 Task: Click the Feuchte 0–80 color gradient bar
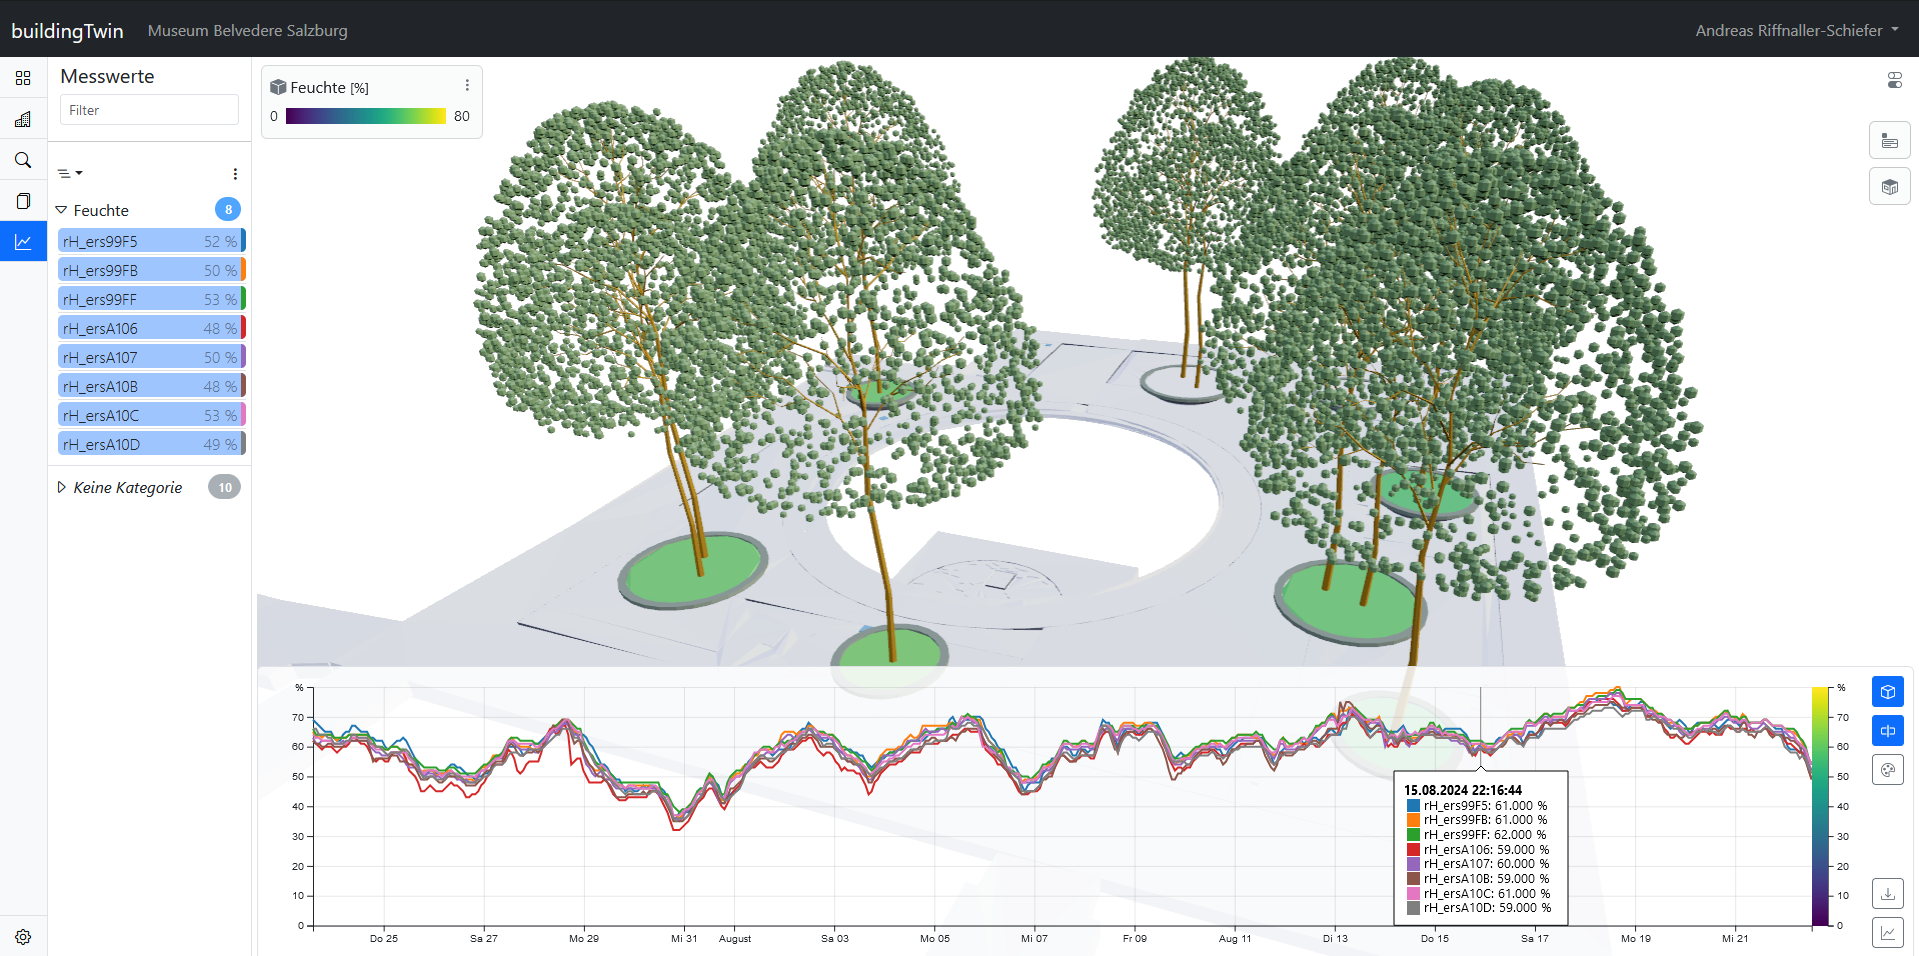pyautogui.click(x=365, y=116)
